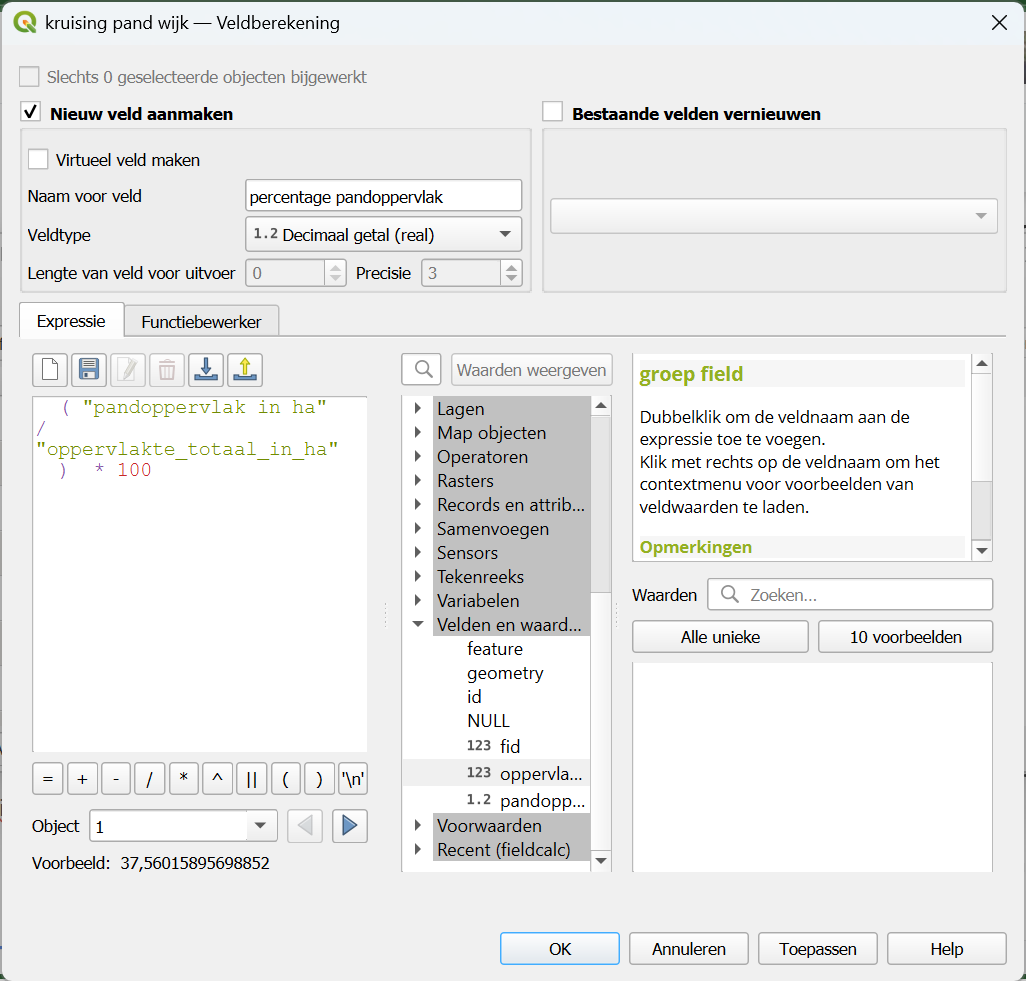
Task: Insert the string concatenation || operator
Action: (251, 779)
